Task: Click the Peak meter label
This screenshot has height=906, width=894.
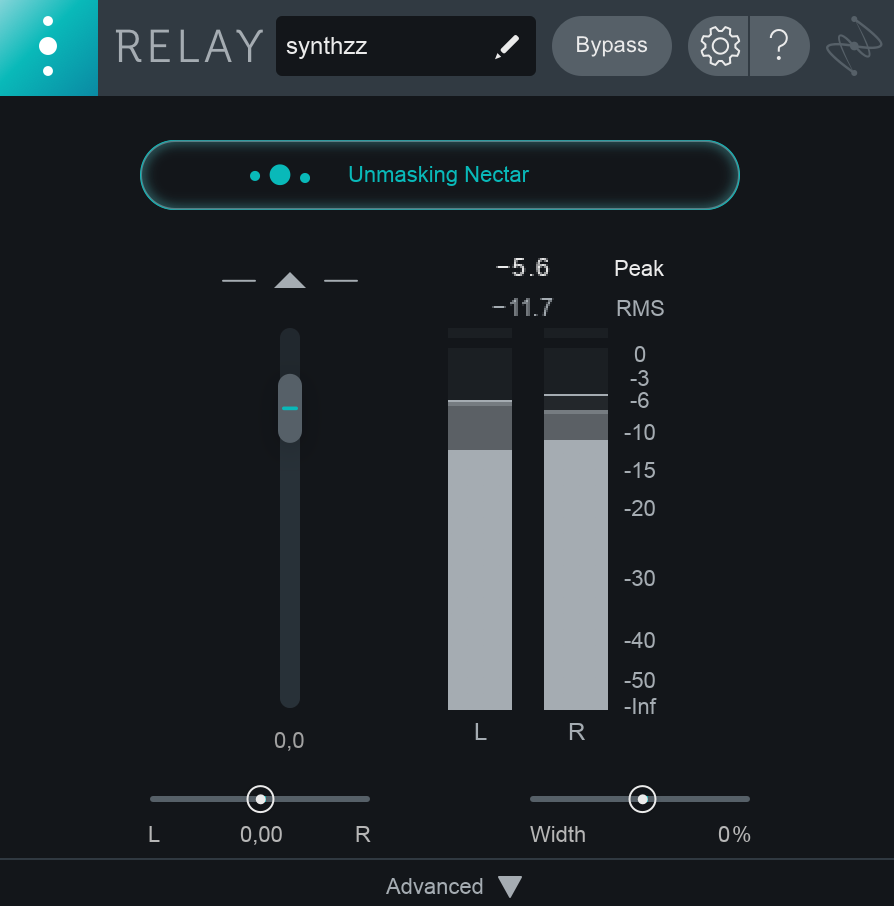Action: tap(639, 269)
